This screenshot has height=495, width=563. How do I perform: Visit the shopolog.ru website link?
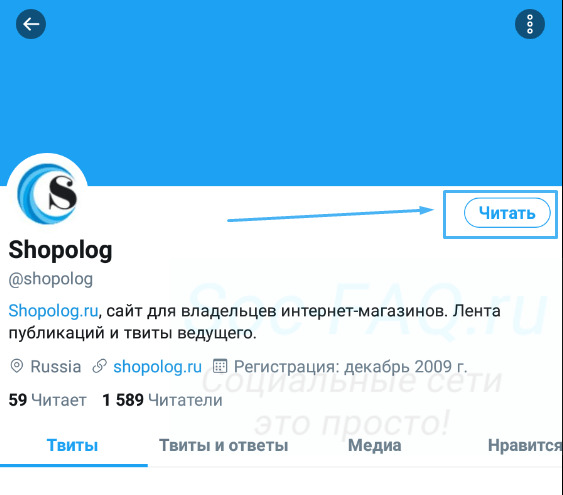point(158,367)
